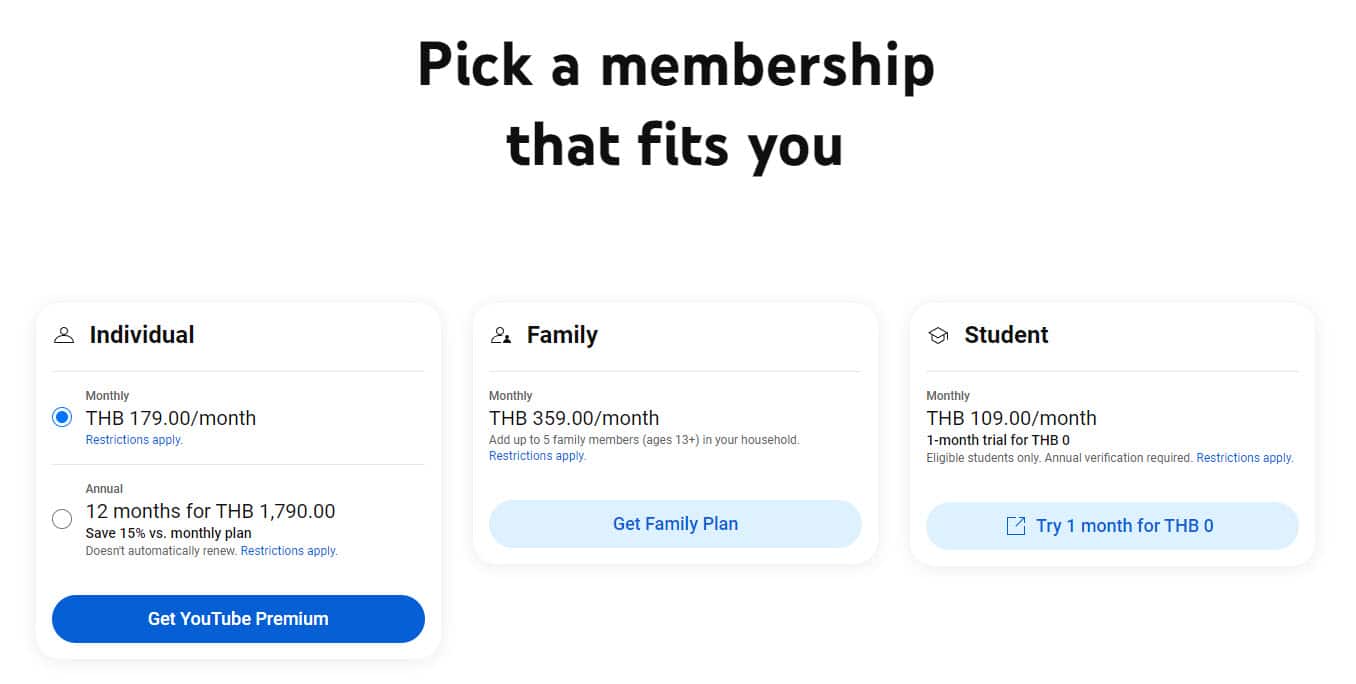Click the THB 359.00/month family price text
Image resolution: width=1356 pixels, height=684 pixels.
pyautogui.click(x=574, y=418)
